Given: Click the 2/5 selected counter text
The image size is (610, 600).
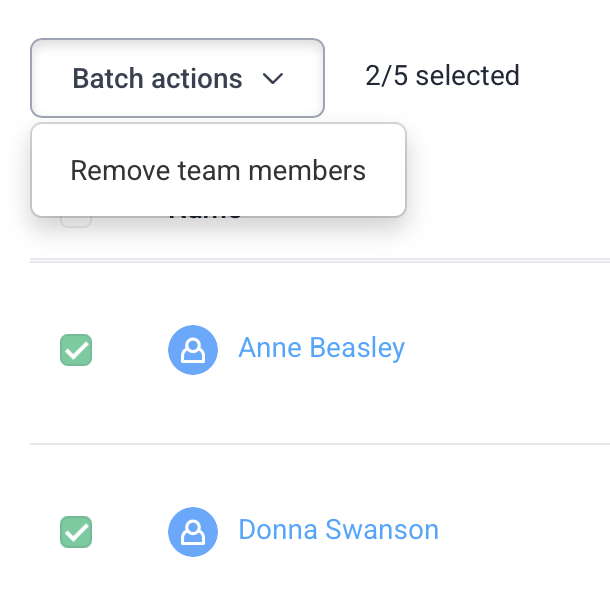Looking at the screenshot, I should (x=442, y=76).
